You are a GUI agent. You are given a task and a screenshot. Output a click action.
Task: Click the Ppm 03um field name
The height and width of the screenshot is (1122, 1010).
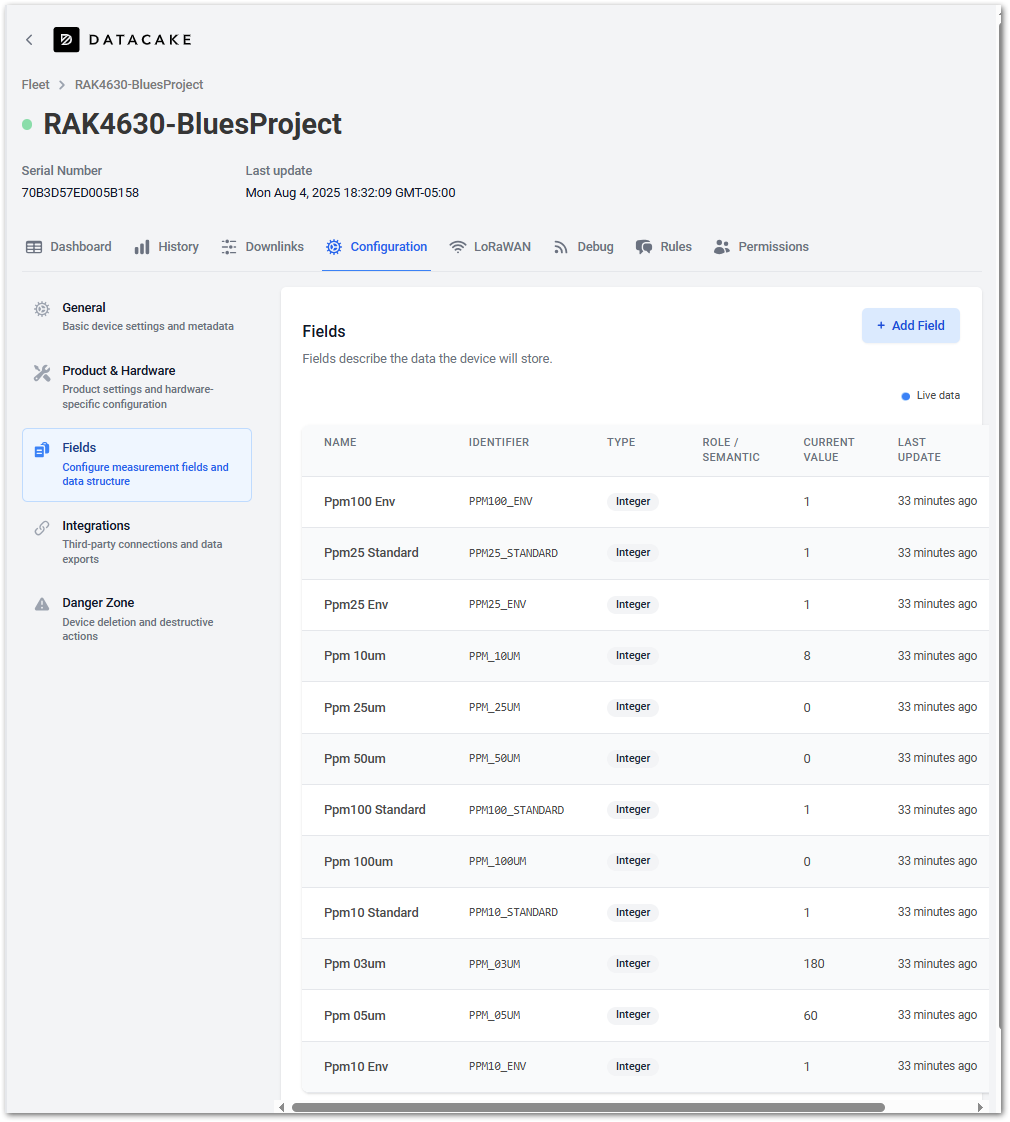pos(354,964)
